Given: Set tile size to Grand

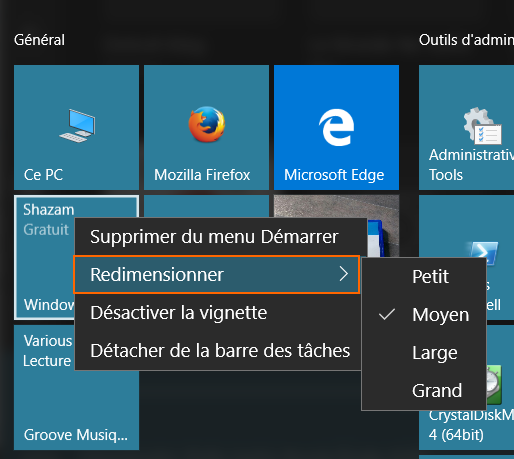Looking at the screenshot, I should click(424, 391).
